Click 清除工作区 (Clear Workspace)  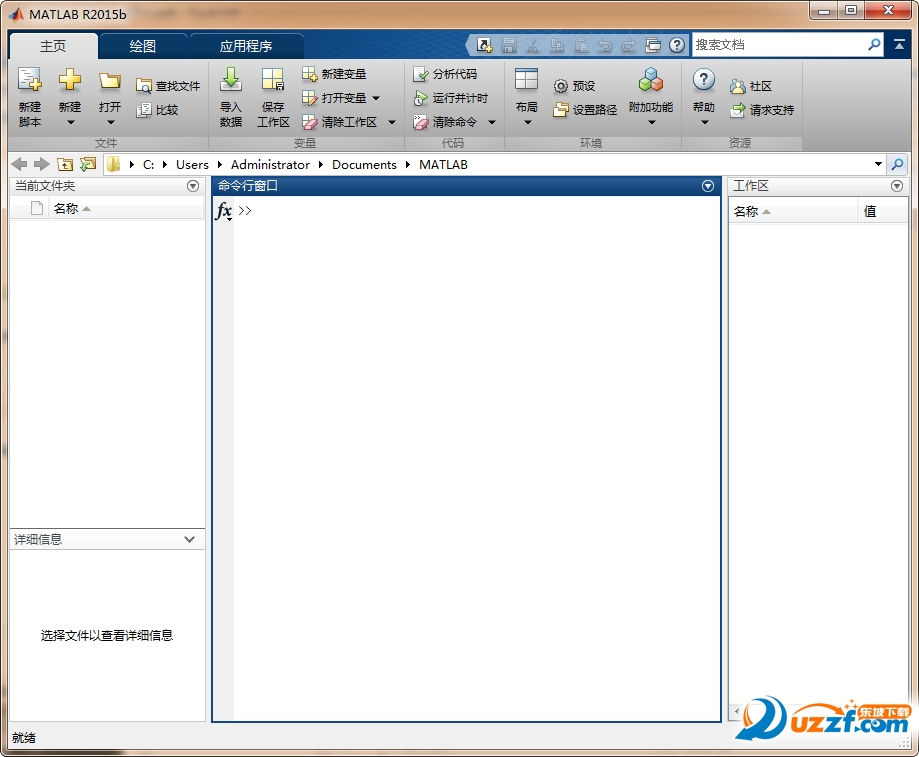(x=339, y=122)
